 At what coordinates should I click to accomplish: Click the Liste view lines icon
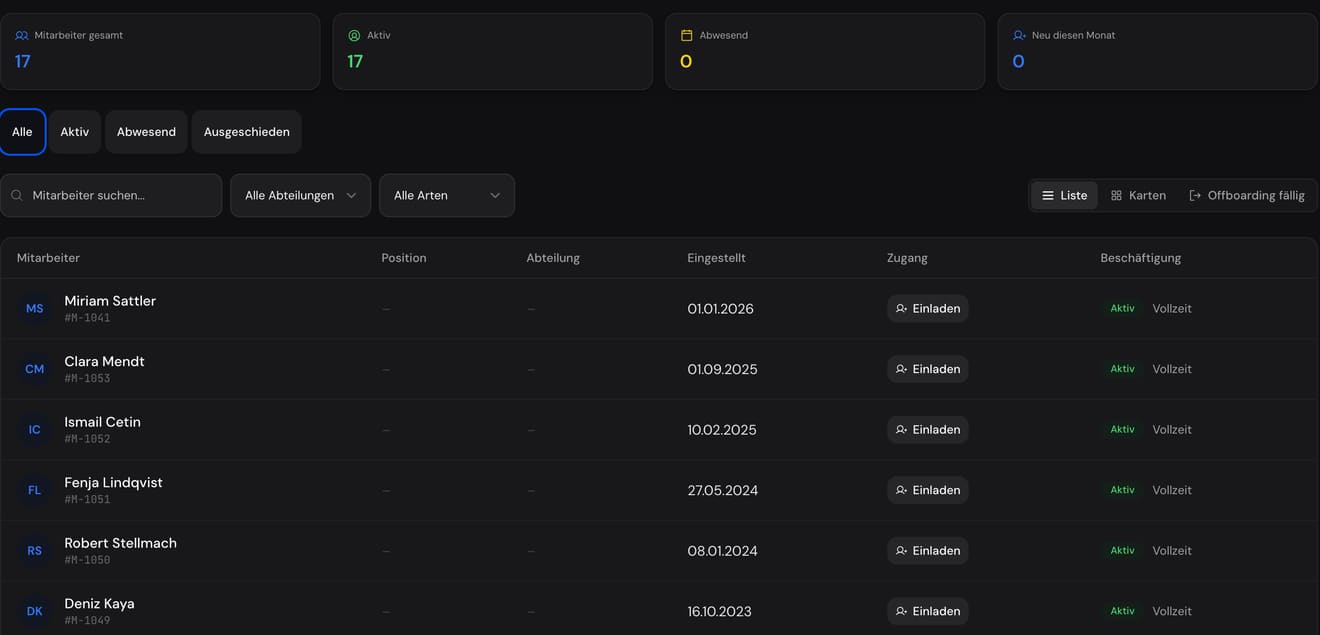(1048, 195)
